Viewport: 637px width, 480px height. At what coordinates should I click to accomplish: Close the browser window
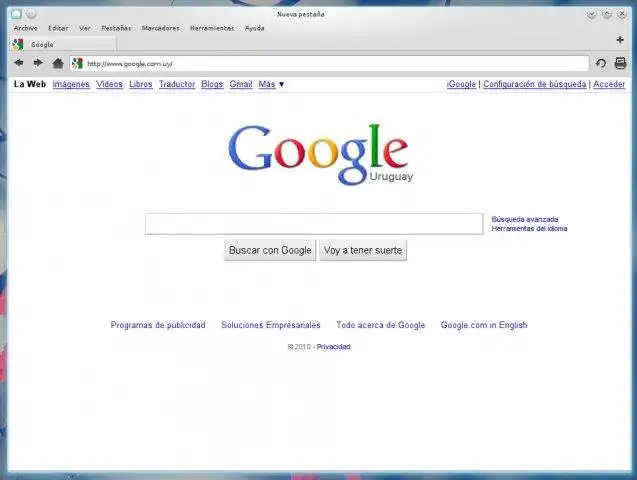click(x=622, y=15)
